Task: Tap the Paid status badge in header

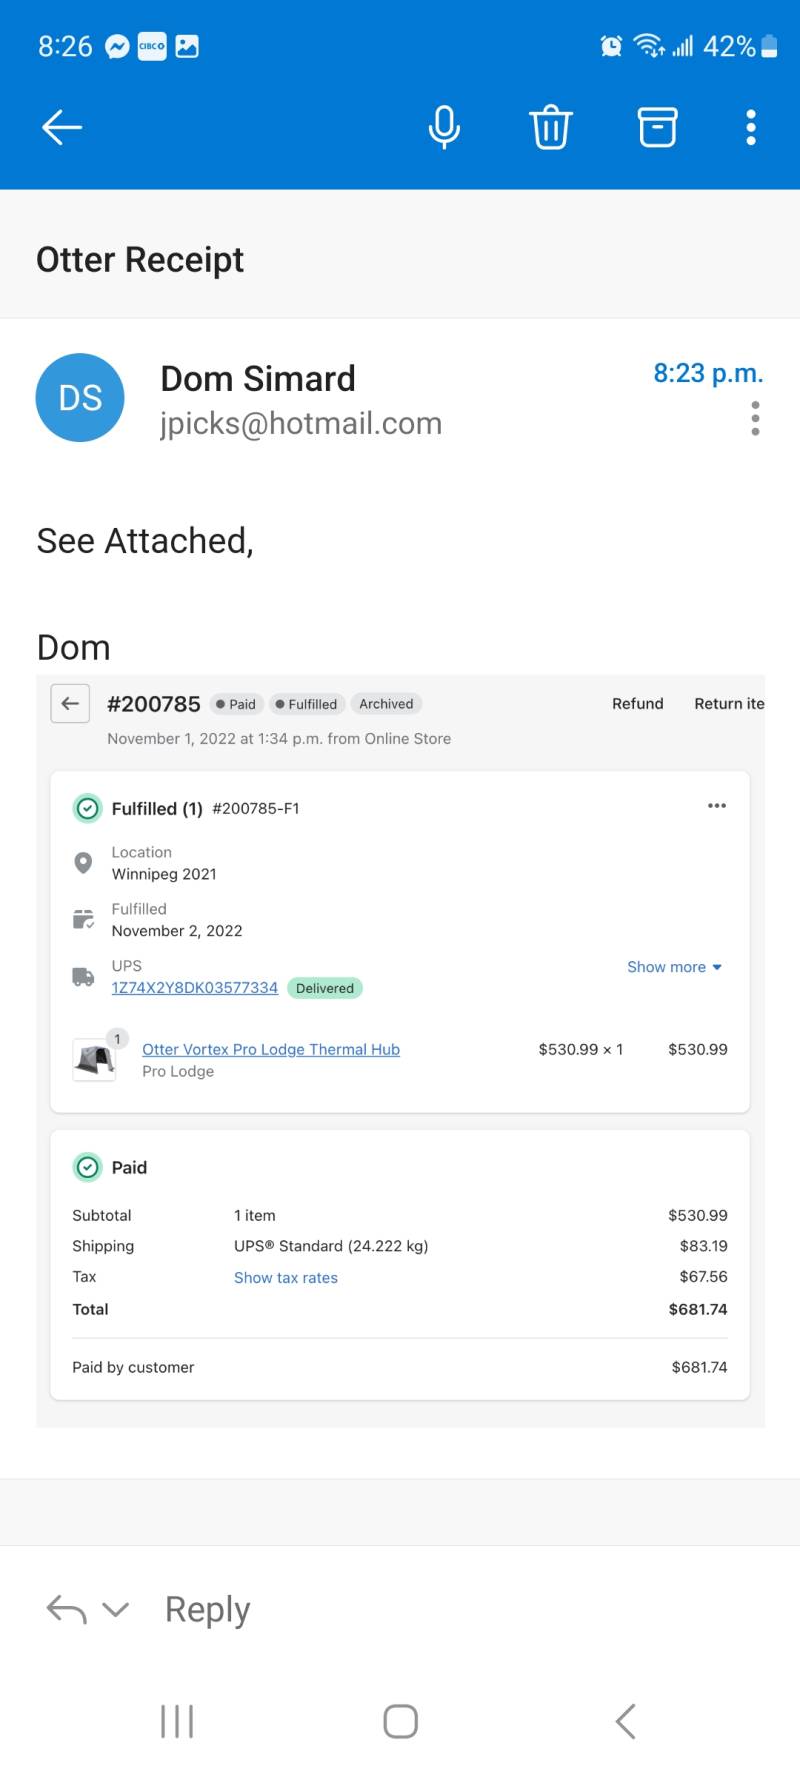Action: tap(236, 704)
